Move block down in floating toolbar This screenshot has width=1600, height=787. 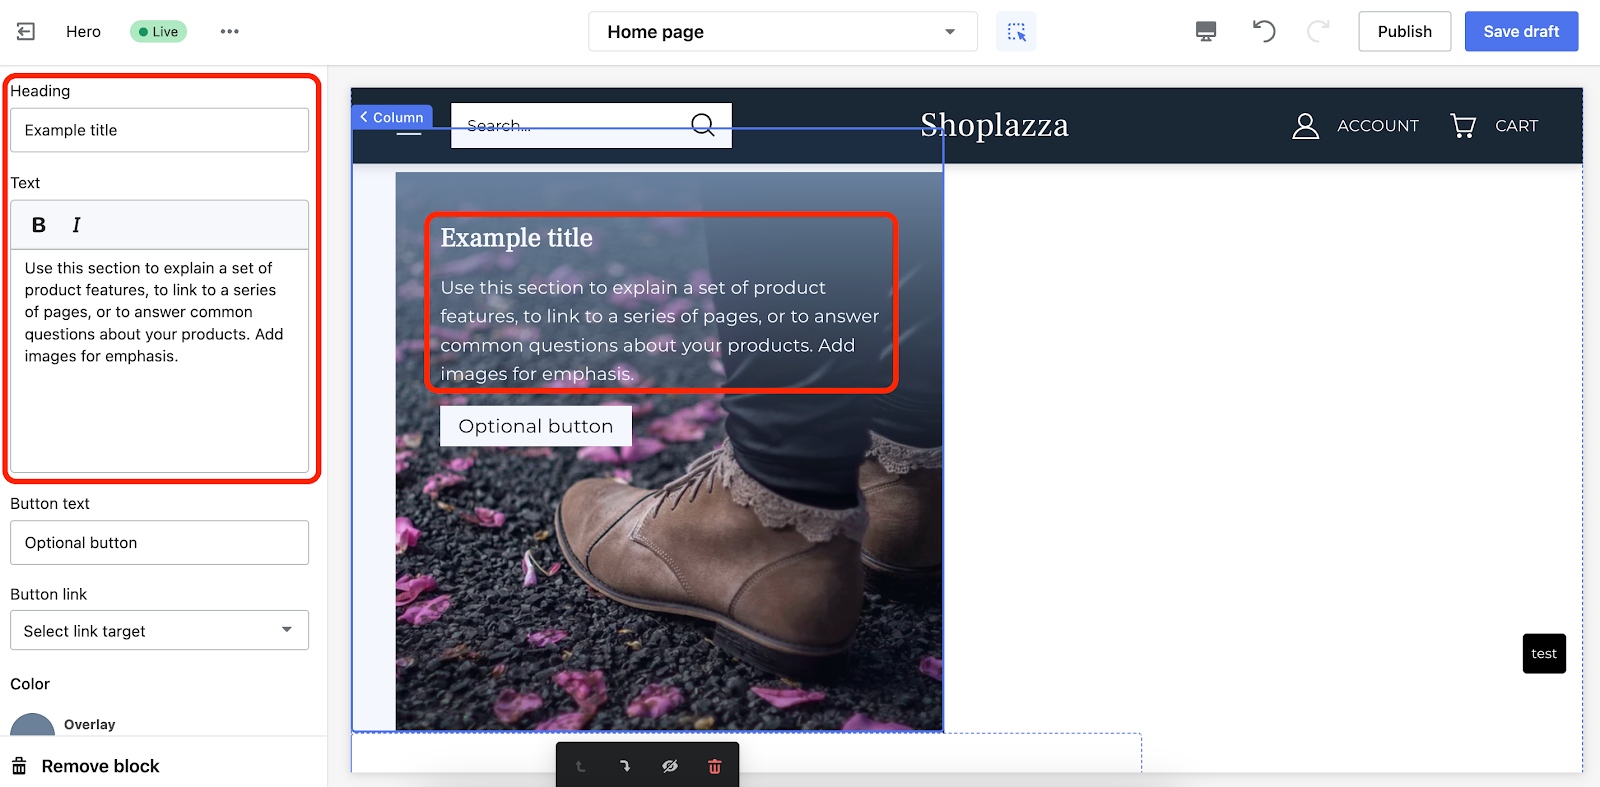(625, 766)
